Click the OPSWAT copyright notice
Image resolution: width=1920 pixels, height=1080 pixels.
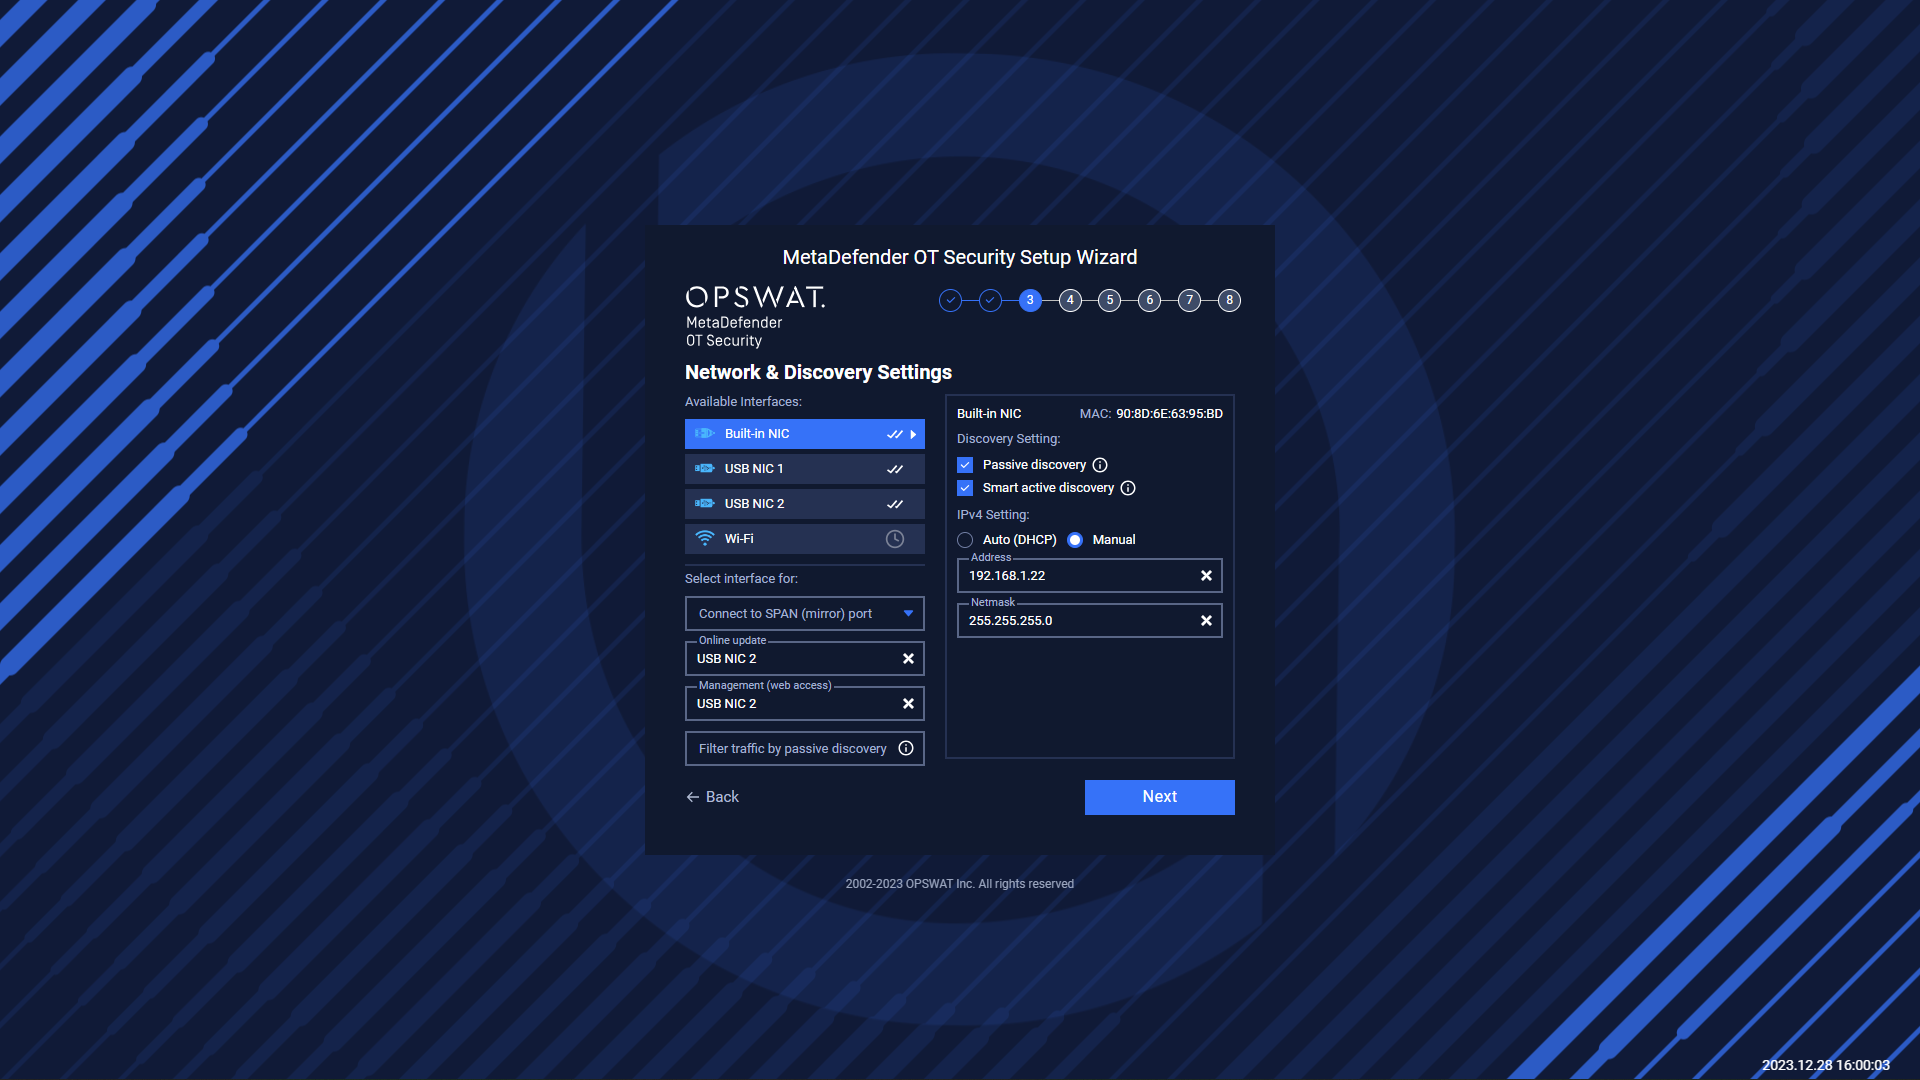[x=959, y=884]
